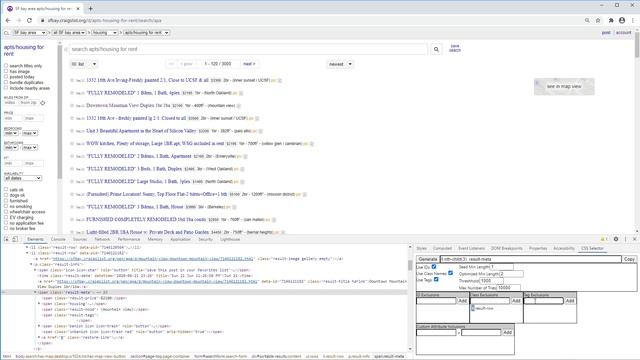640x360 pixels.
Task: Toggle the DevTools device toolbar icon
Action: [x=15, y=239]
